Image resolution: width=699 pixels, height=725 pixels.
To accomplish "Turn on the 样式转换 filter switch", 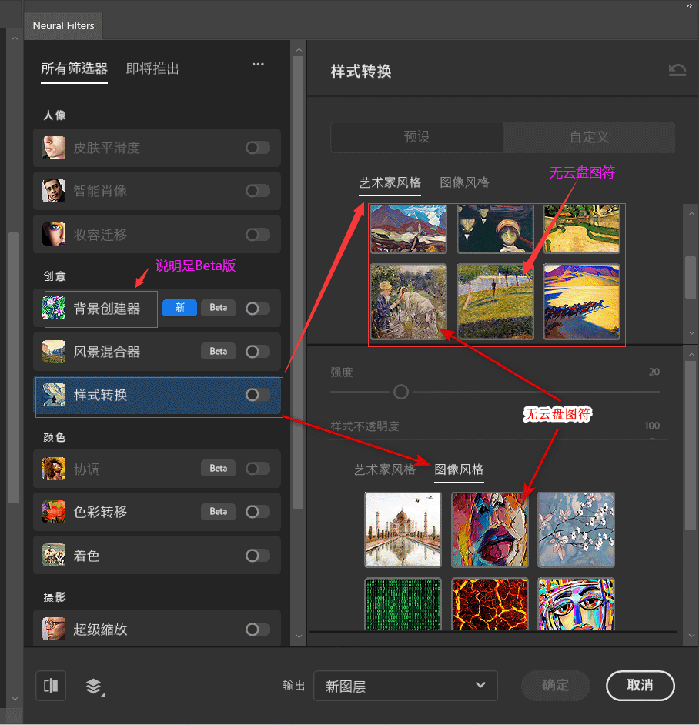I will 258,394.
